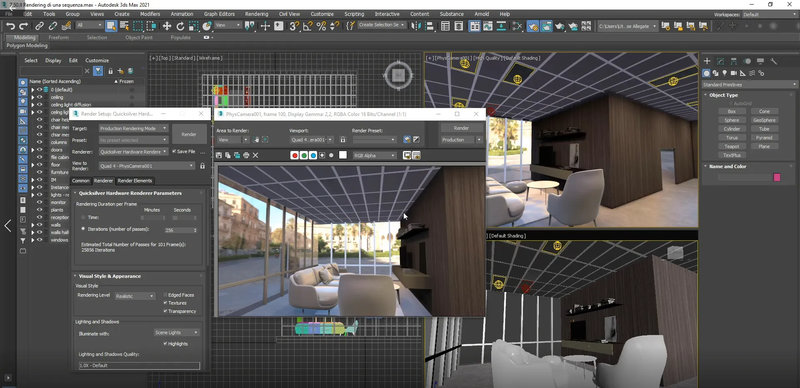
Task: Toggle the red channel in rendered frame window
Action: tap(294, 155)
